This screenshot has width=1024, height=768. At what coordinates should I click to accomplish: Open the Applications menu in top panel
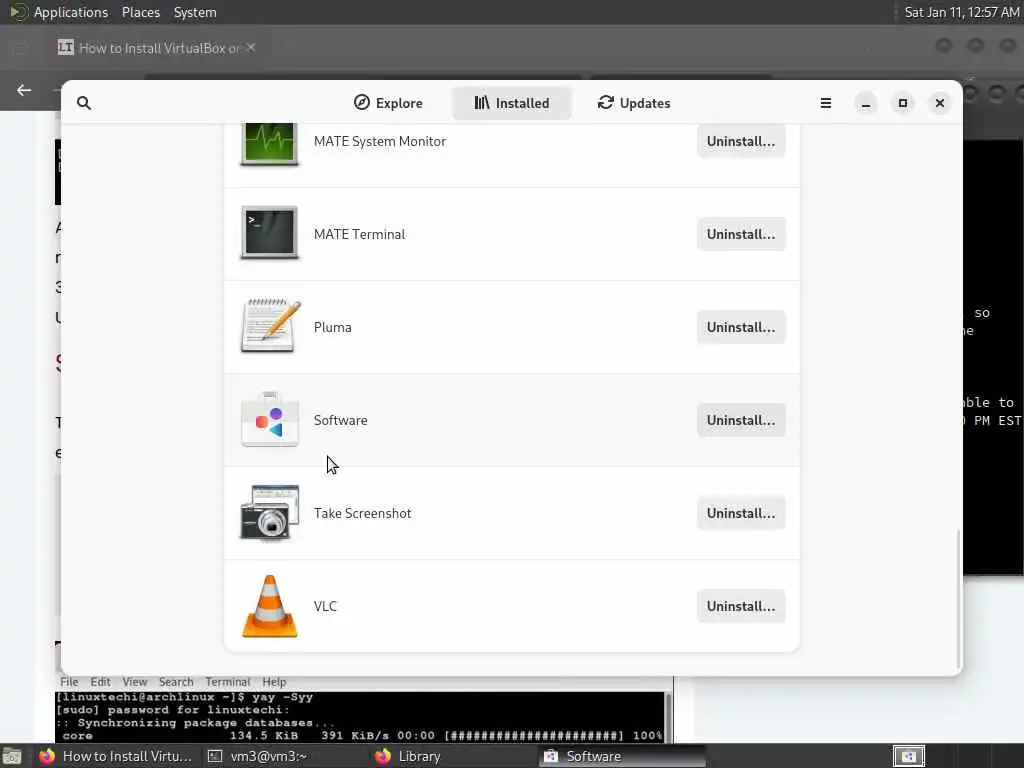[x=71, y=12]
